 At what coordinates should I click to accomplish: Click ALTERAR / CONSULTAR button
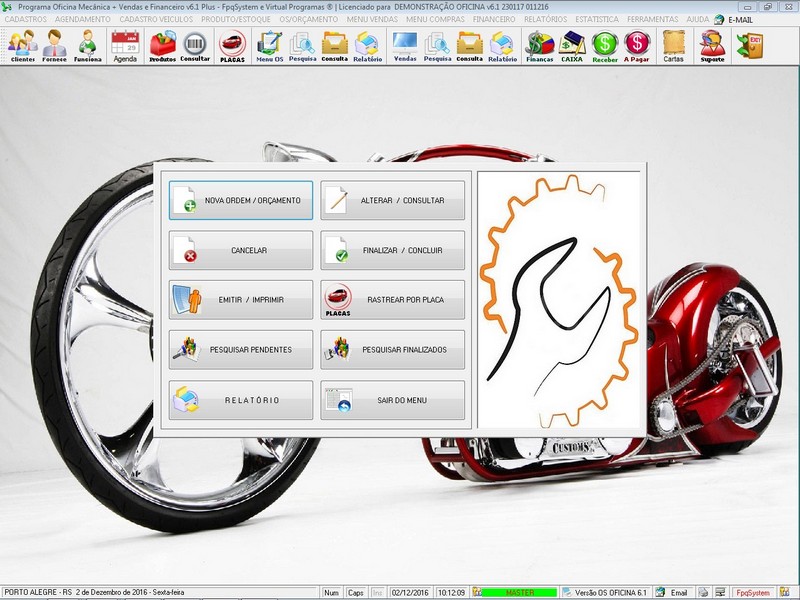point(392,201)
